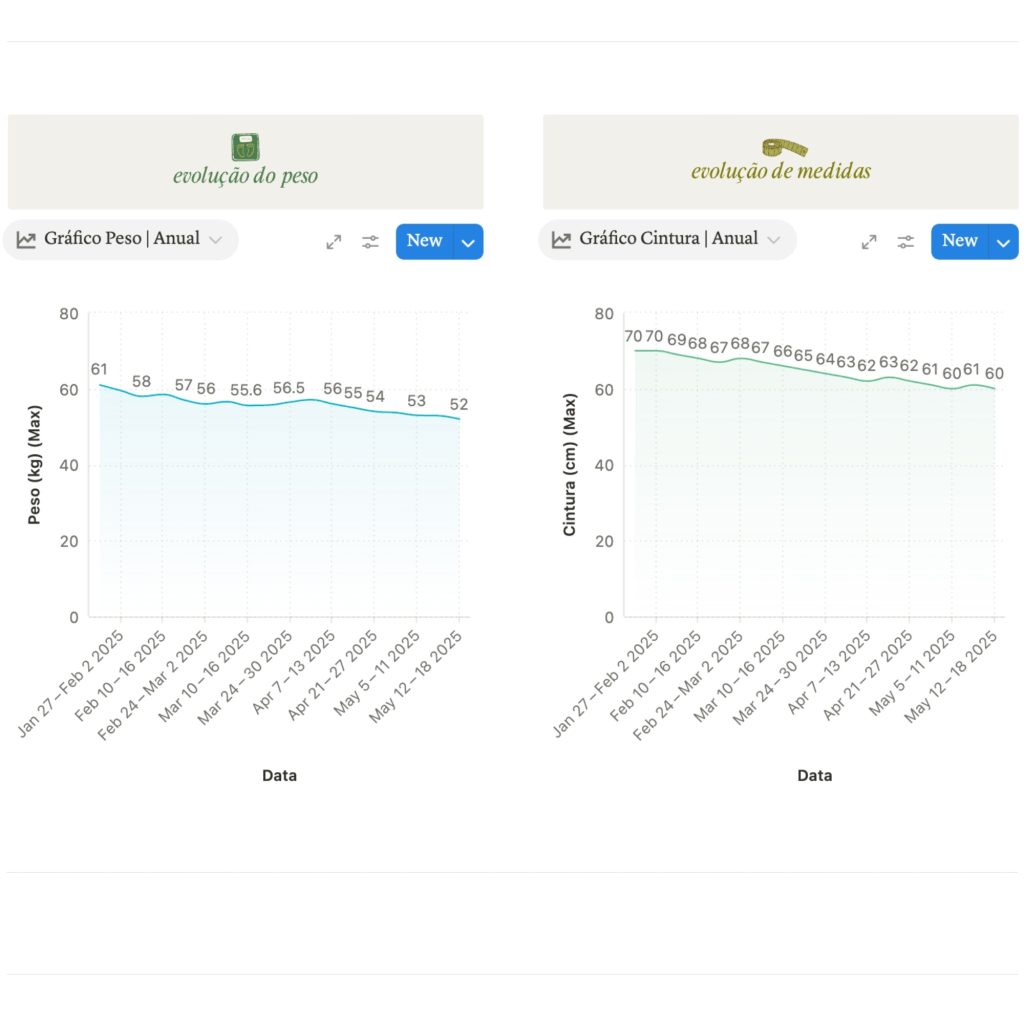Add a New entry to the weight database
The image size is (1024, 1024).
(424, 241)
